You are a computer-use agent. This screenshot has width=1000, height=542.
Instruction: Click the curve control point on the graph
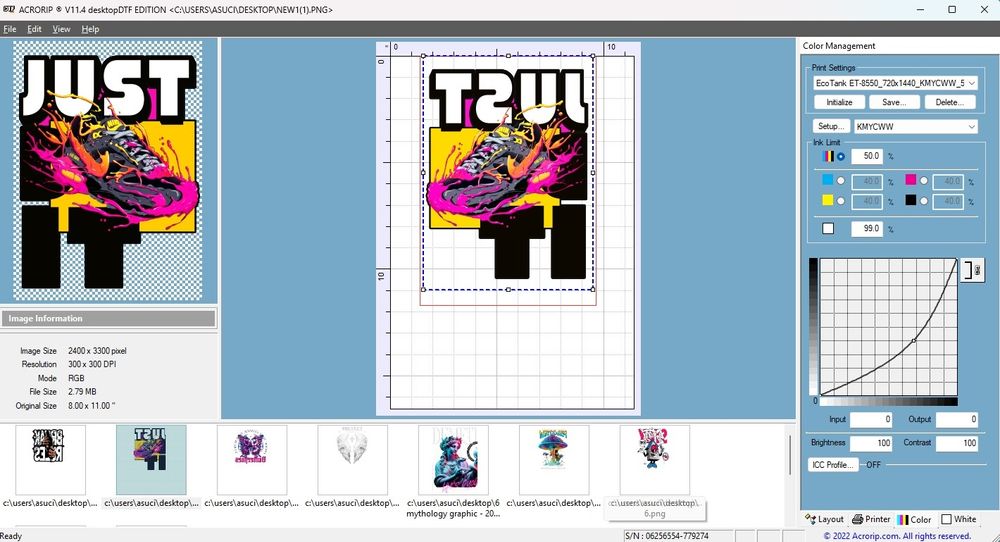(x=914, y=341)
